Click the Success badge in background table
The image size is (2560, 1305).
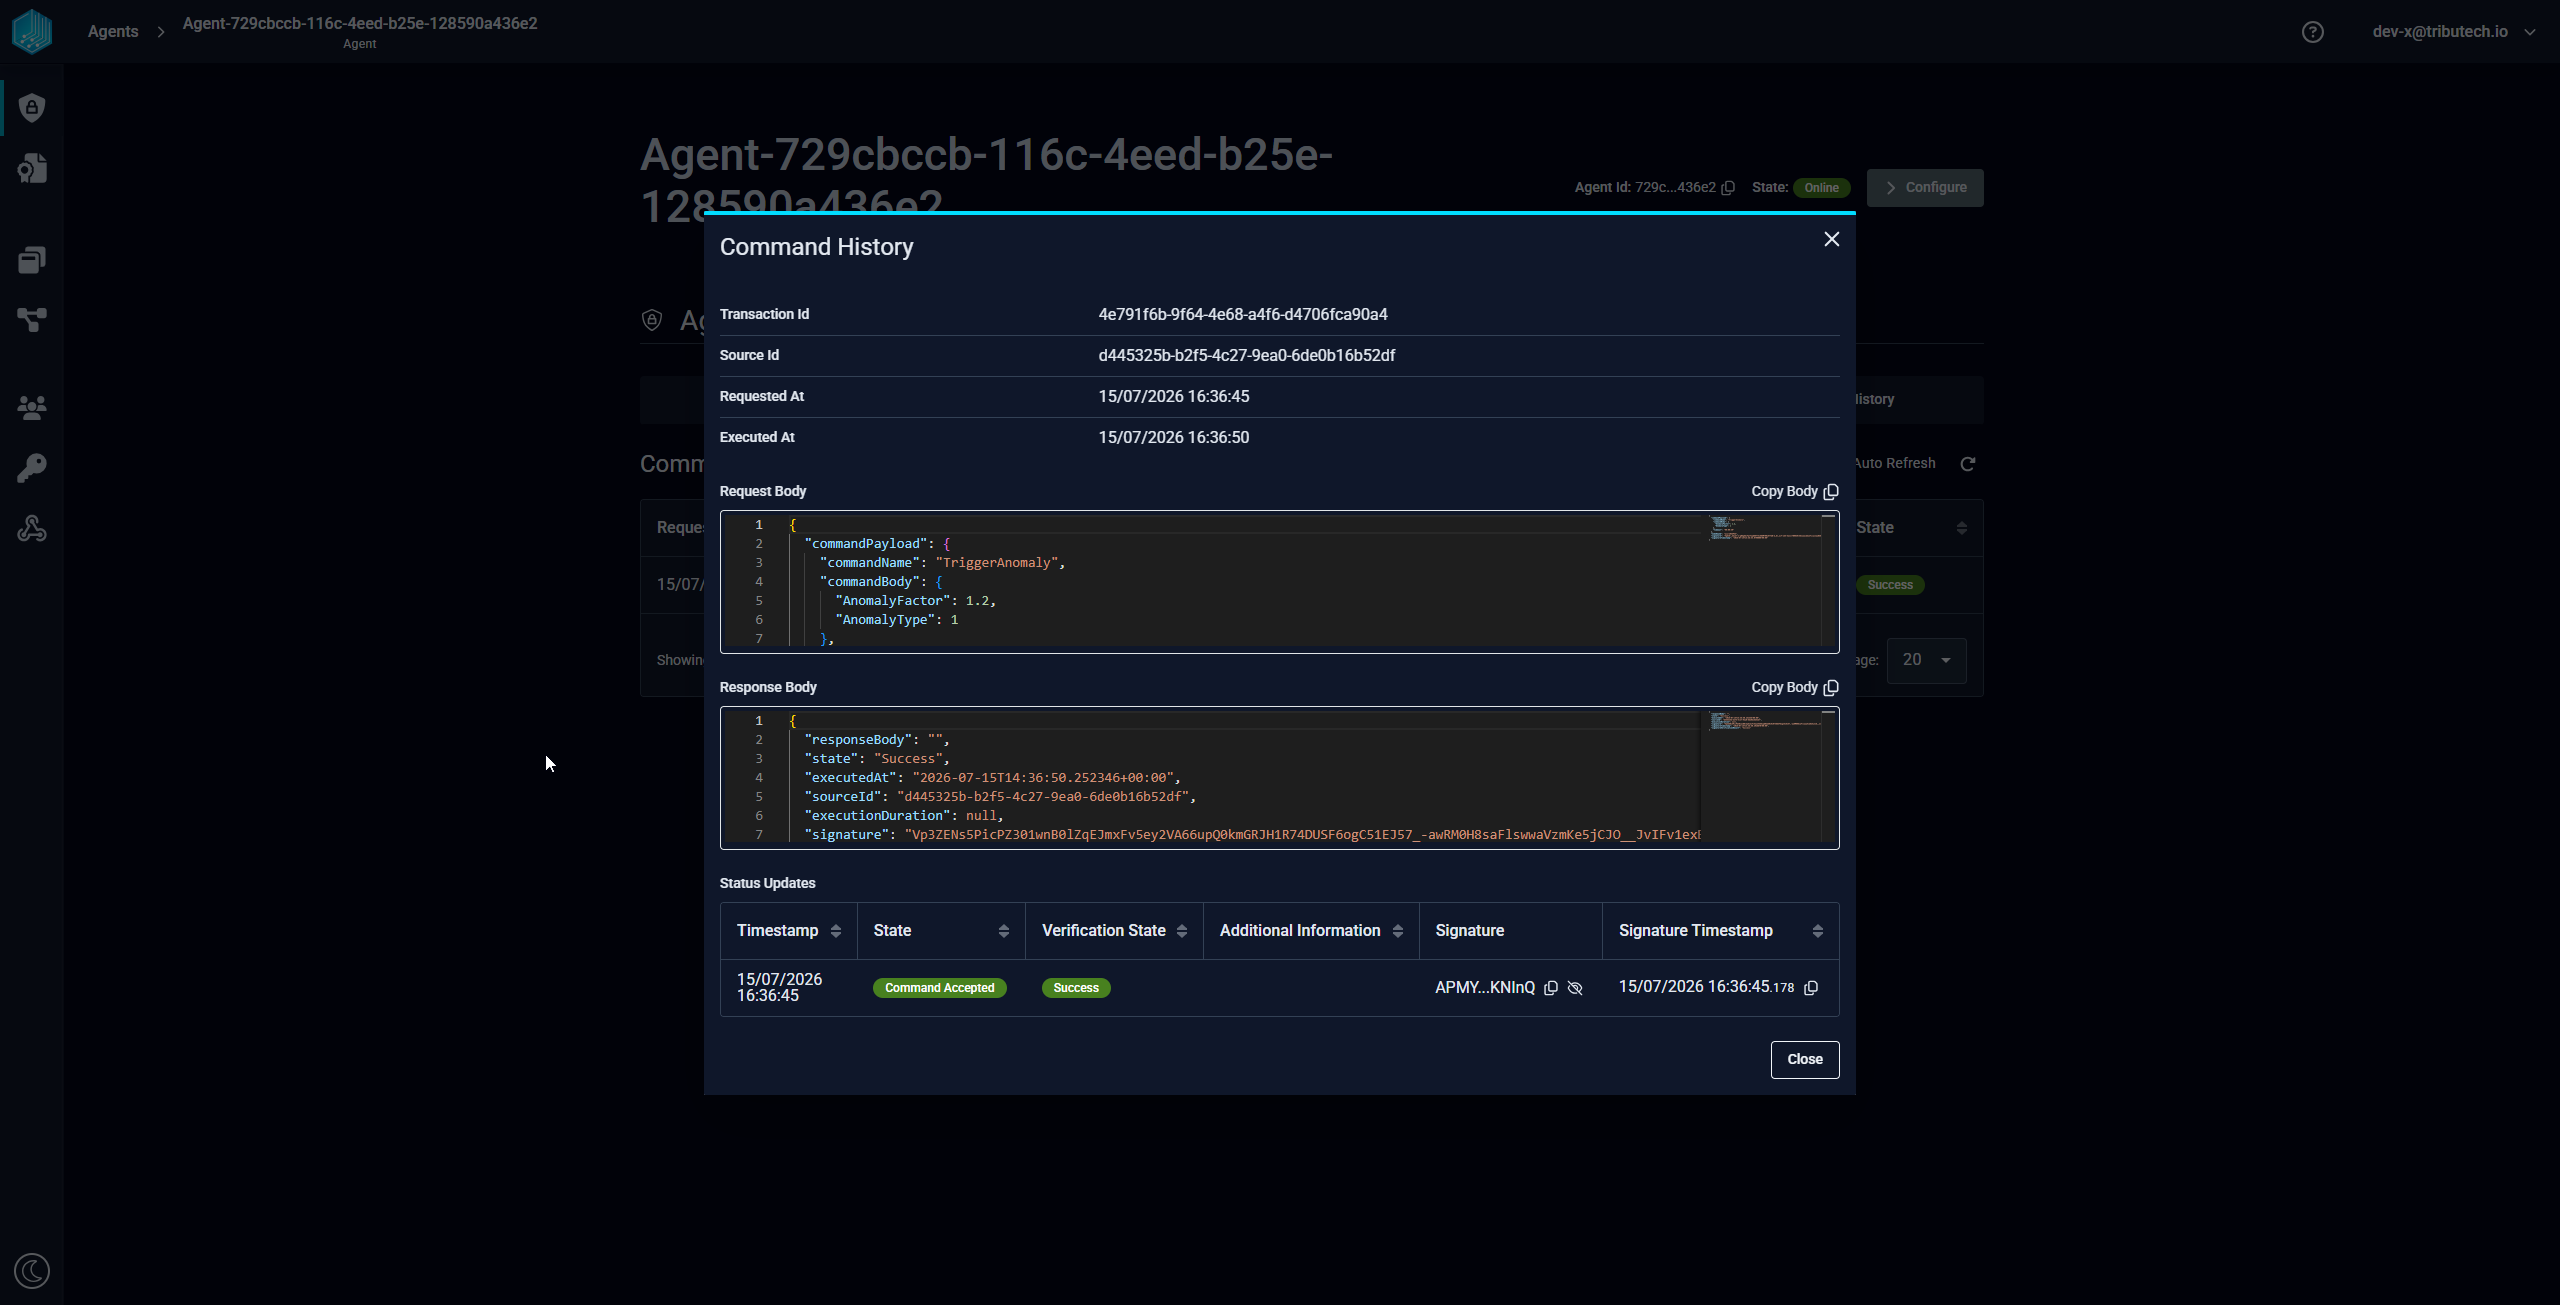[1890, 585]
